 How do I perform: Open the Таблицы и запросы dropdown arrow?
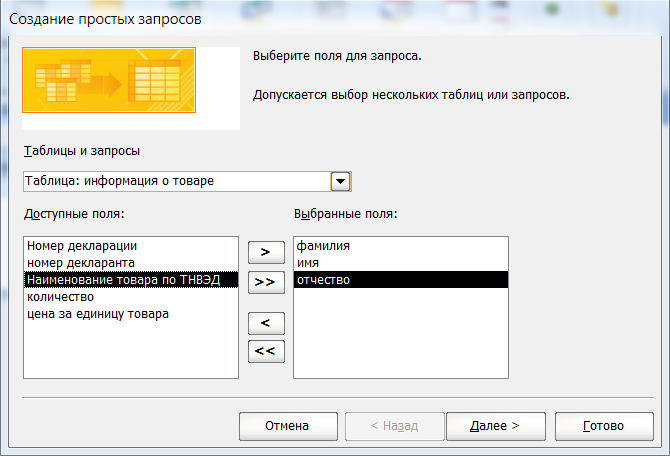[341, 181]
